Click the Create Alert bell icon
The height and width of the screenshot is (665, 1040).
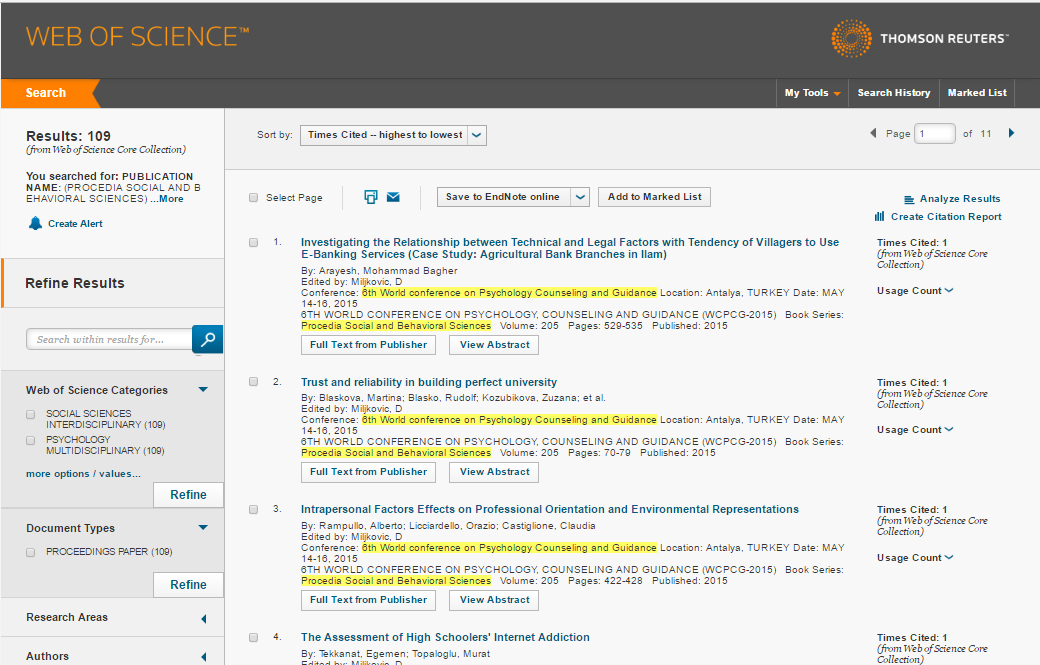pyautogui.click(x=35, y=223)
